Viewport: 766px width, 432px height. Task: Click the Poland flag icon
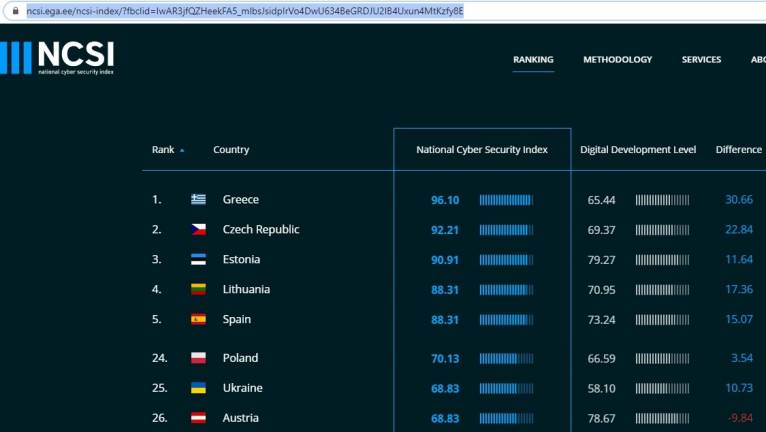point(198,358)
